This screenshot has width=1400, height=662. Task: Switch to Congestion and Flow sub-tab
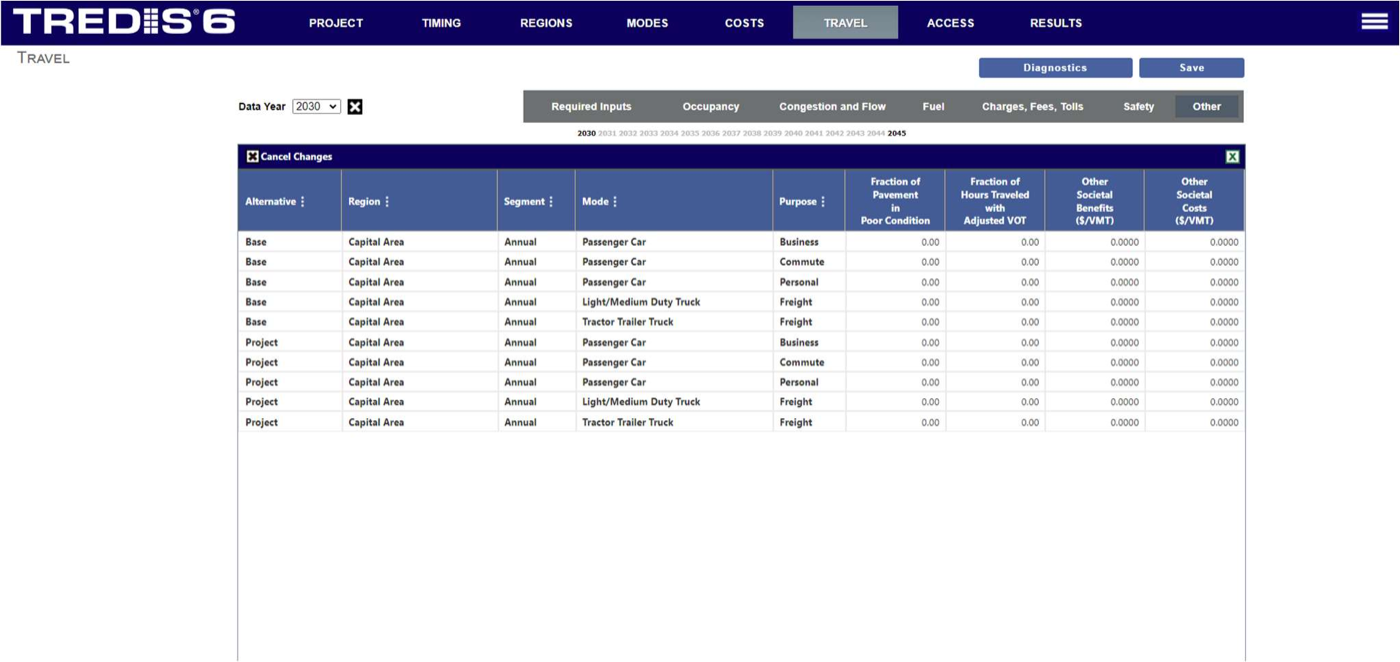(x=832, y=107)
